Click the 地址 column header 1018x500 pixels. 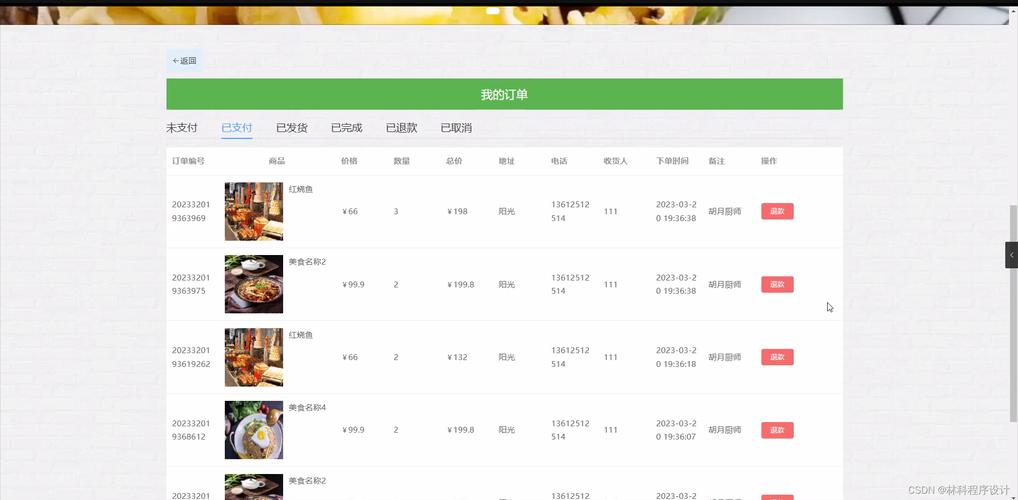(x=507, y=161)
